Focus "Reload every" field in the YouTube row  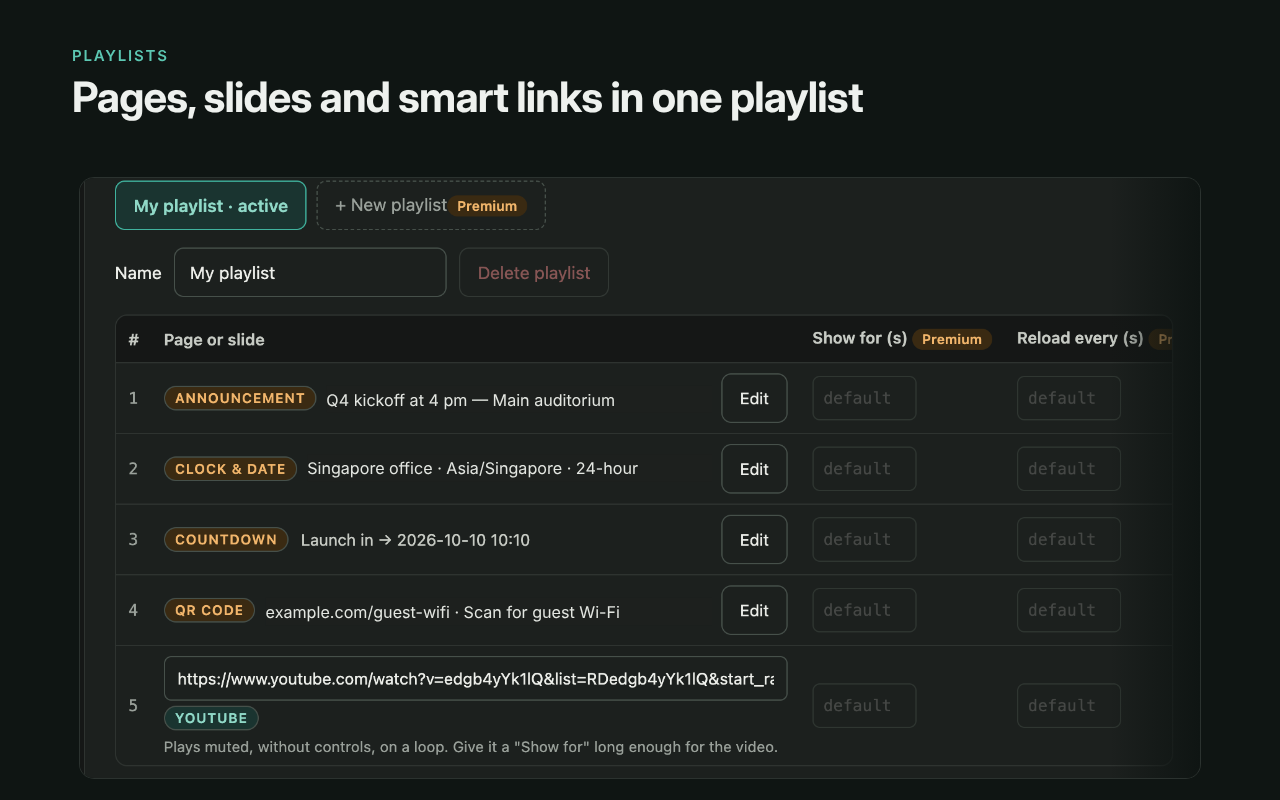[1069, 706]
